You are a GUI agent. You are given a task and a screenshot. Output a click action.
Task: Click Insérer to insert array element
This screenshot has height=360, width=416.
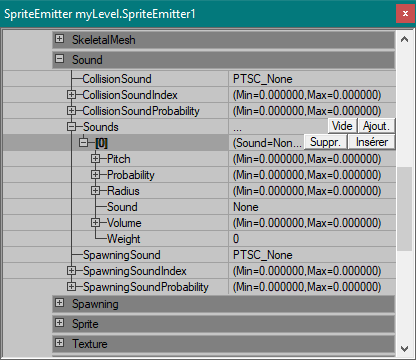coord(372,142)
